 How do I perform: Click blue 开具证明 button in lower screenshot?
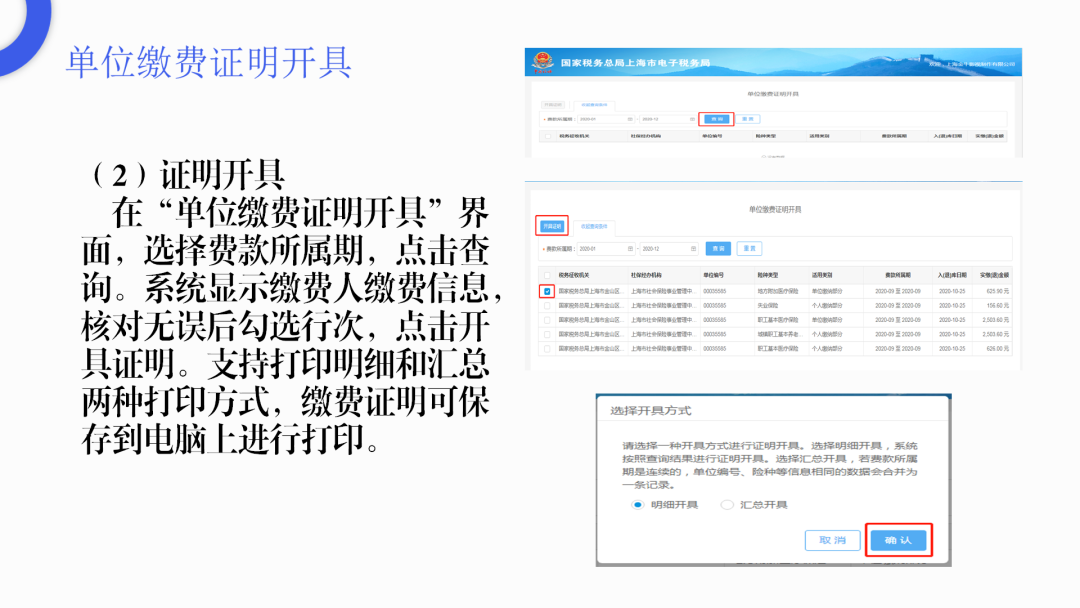click(x=552, y=226)
